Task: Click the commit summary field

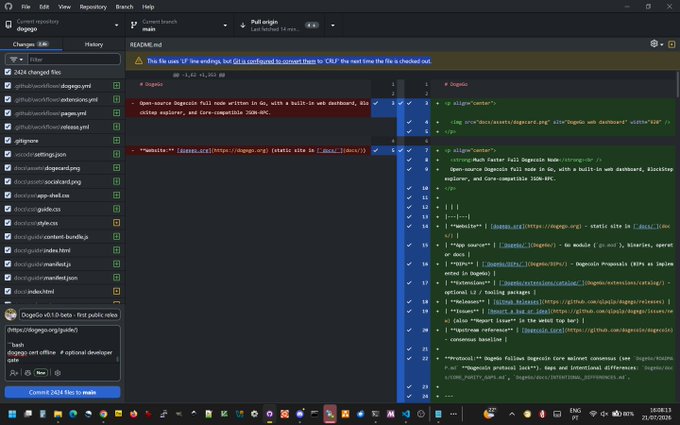Action: click(x=70, y=315)
